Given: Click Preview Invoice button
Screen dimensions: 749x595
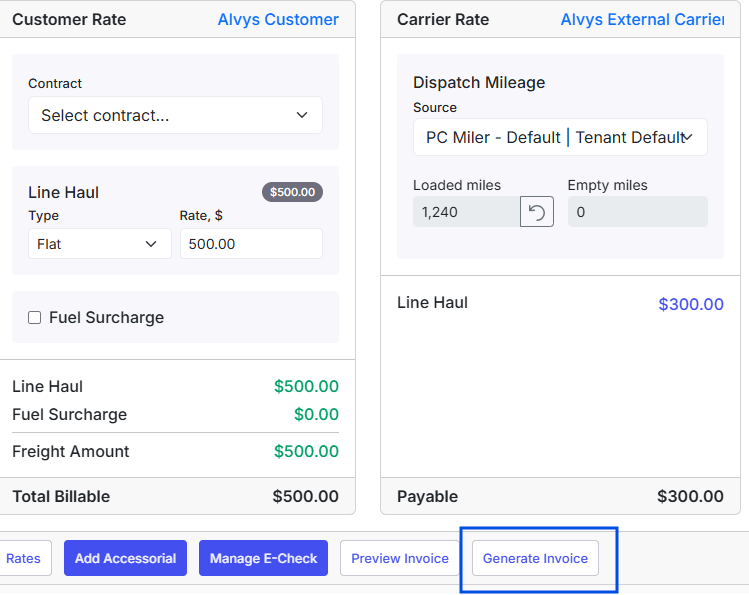Looking at the screenshot, I should (400, 558).
